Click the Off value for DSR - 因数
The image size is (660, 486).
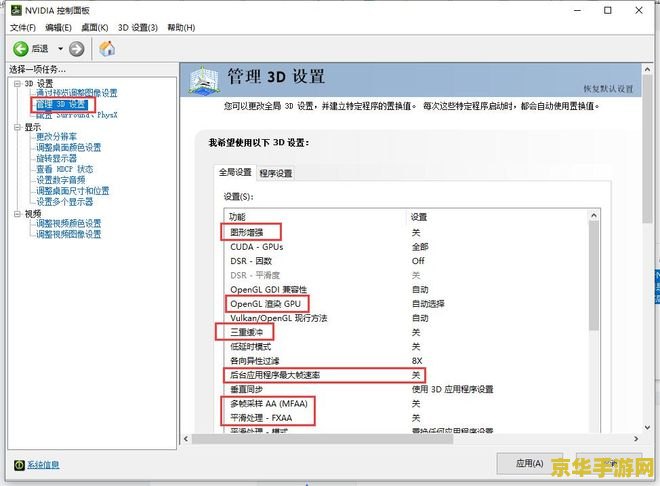pyautogui.click(x=418, y=261)
